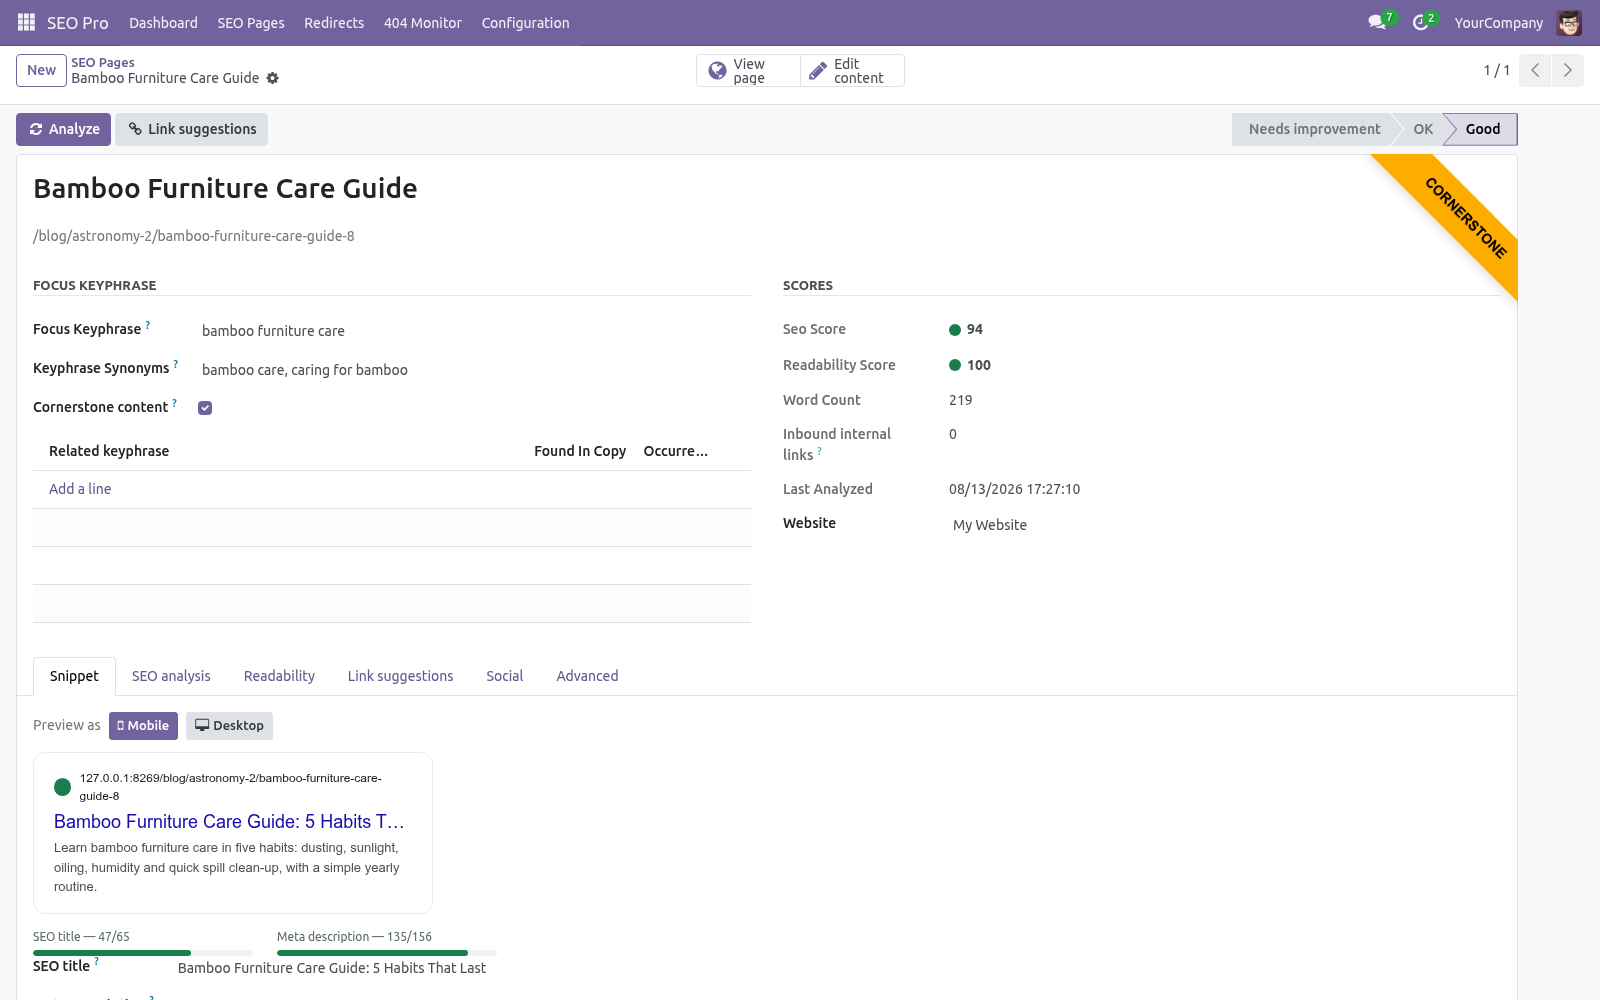Click SEO Pages breadcrumb link
This screenshot has height=1000, width=1600.
coord(103,62)
